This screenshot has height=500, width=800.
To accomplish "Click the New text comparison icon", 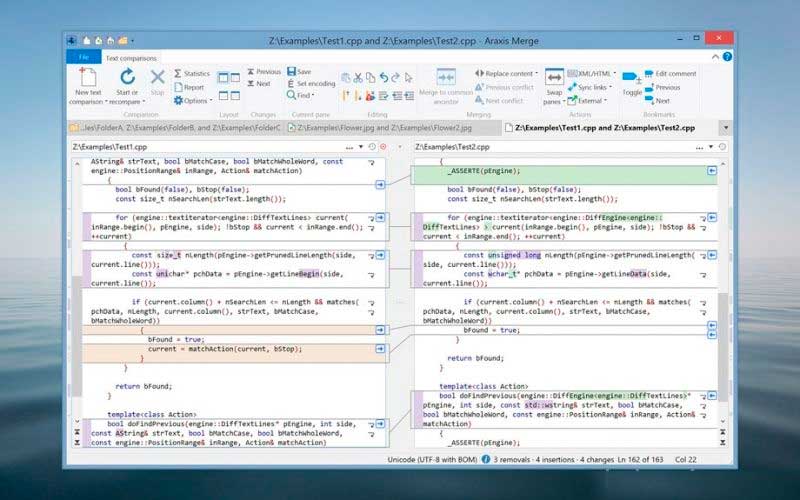I will coord(88,78).
